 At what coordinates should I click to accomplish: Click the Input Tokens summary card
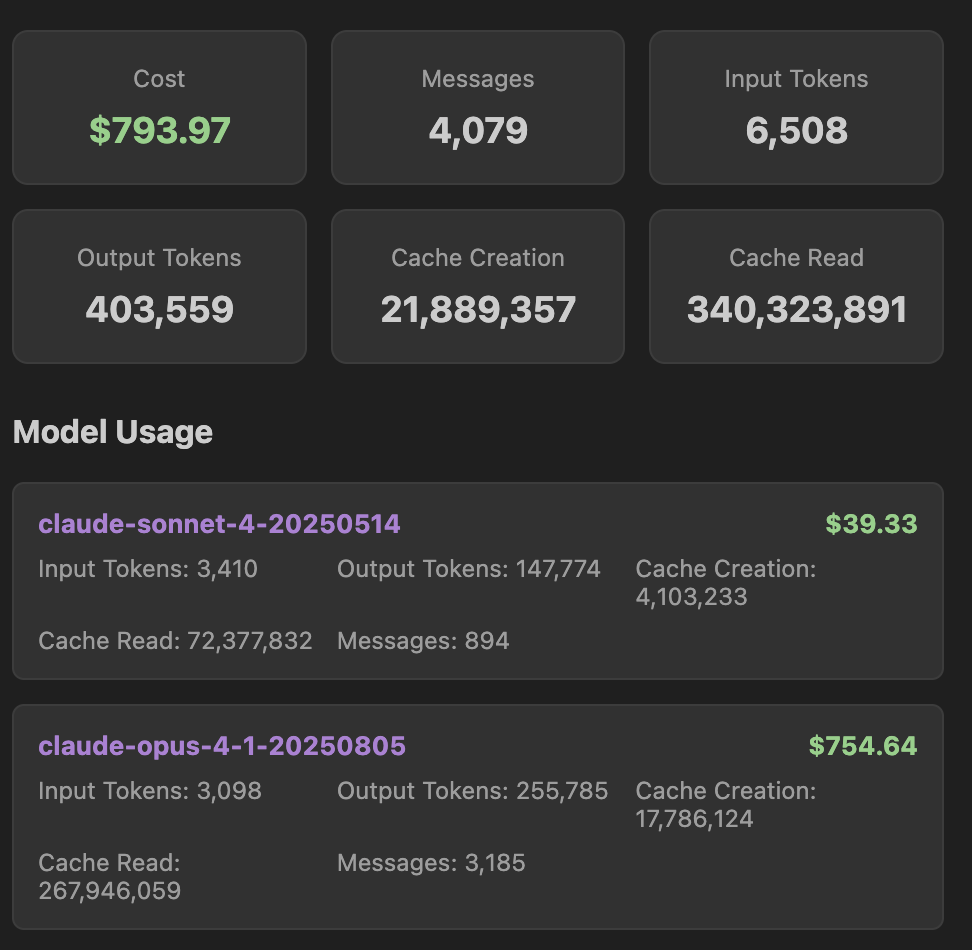click(796, 107)
